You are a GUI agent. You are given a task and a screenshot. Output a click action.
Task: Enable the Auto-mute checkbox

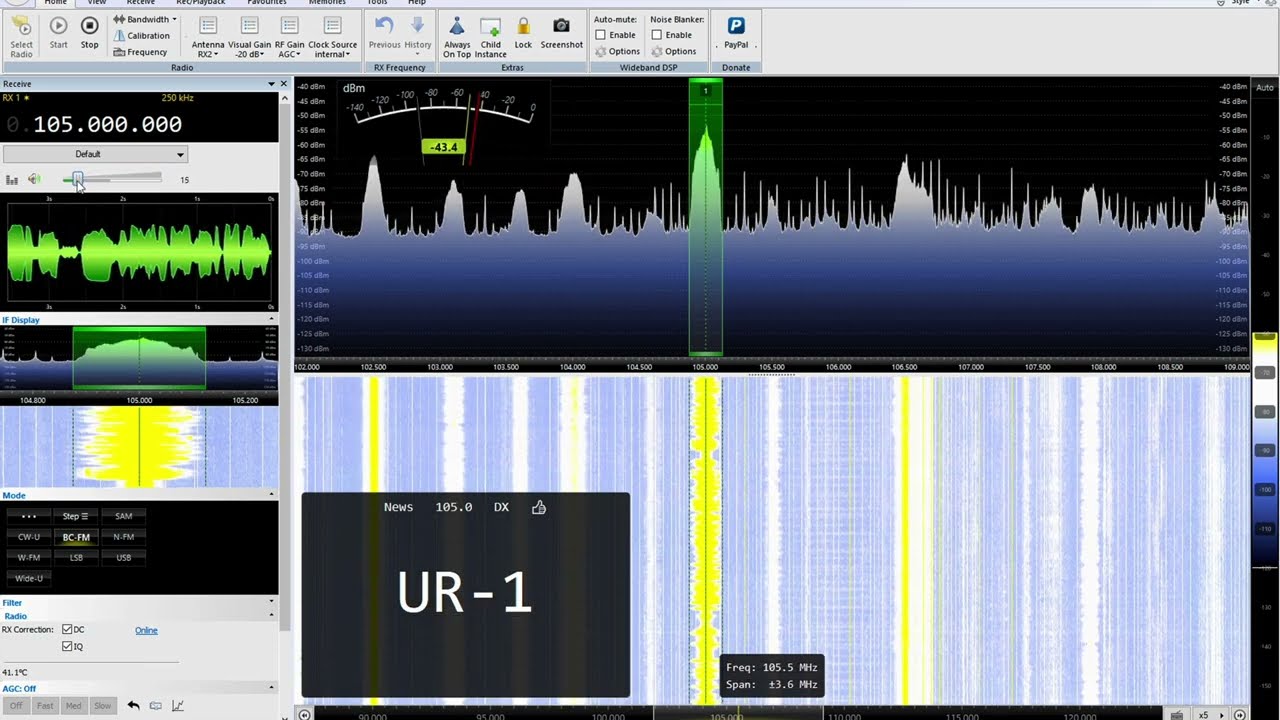[x=601, y=35]
